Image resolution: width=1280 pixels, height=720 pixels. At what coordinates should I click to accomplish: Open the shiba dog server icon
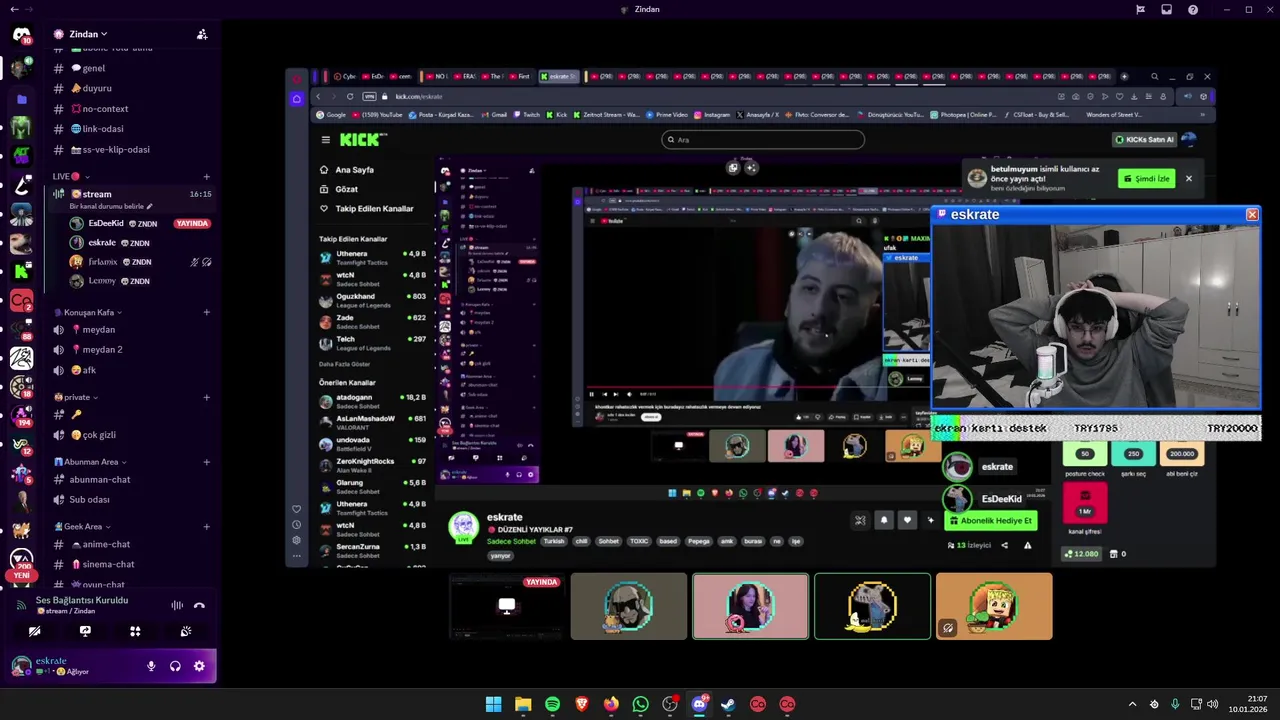(21, 530)
